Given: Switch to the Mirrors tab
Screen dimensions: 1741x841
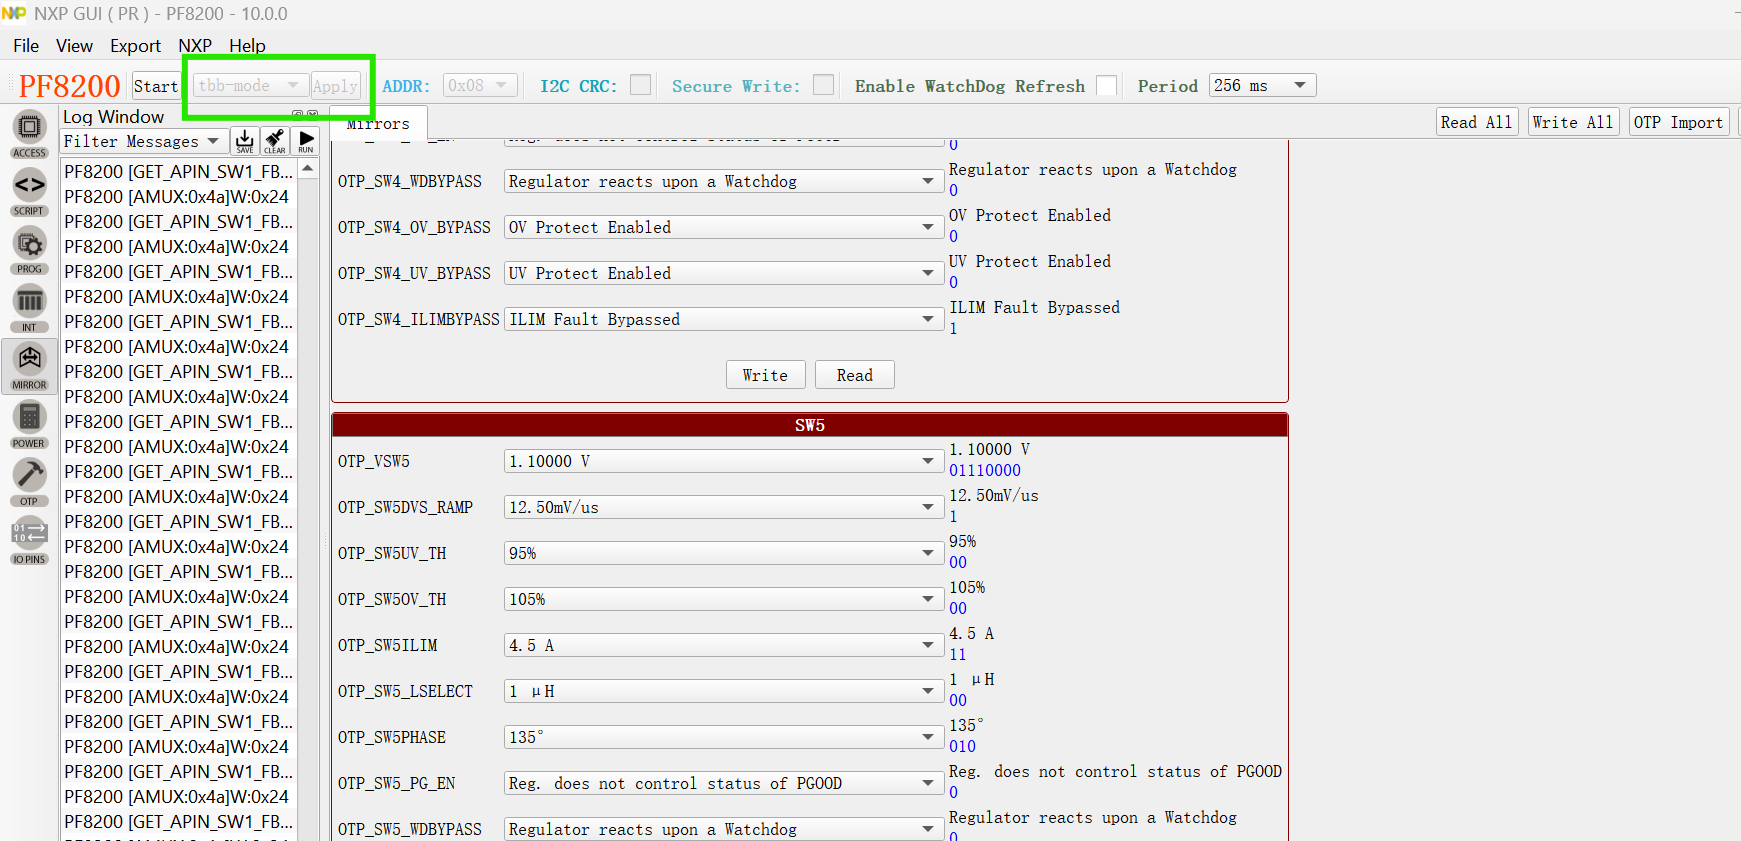Looking at the screenshot, I should point(378,123).
